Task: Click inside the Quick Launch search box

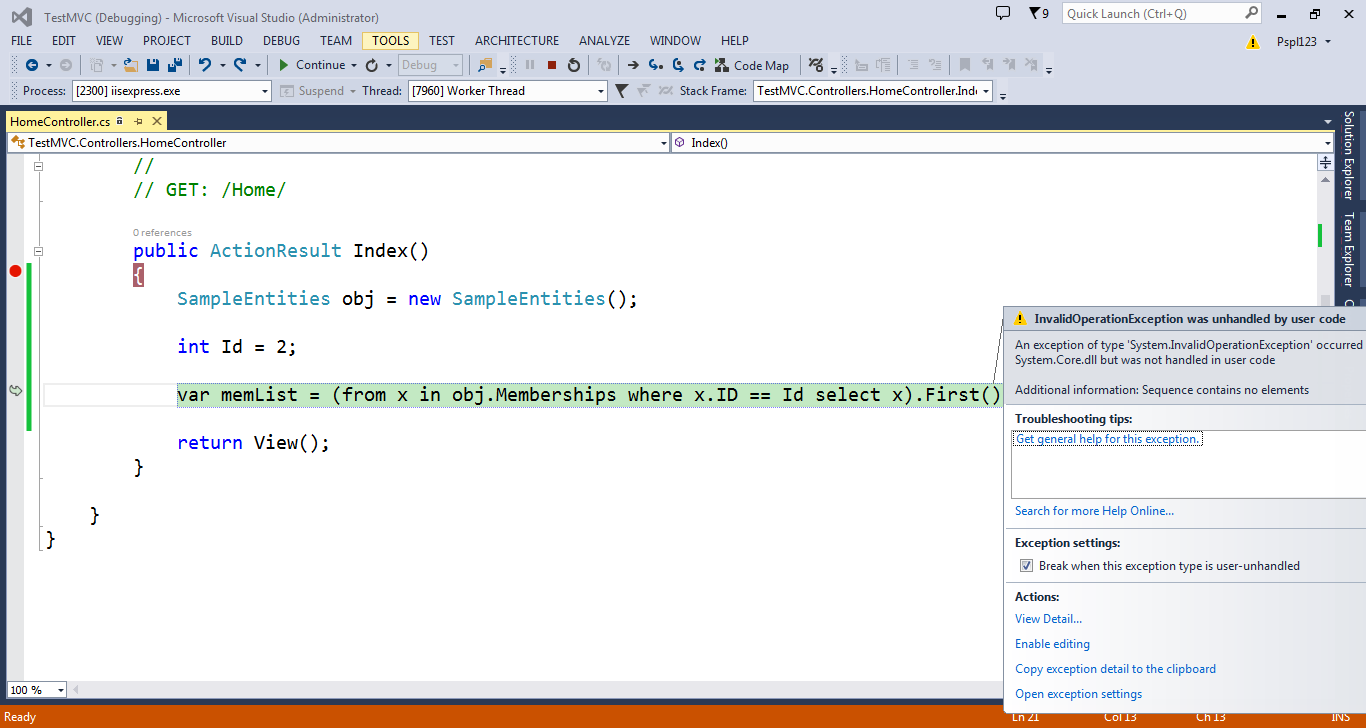Action: coord(1150,13)
